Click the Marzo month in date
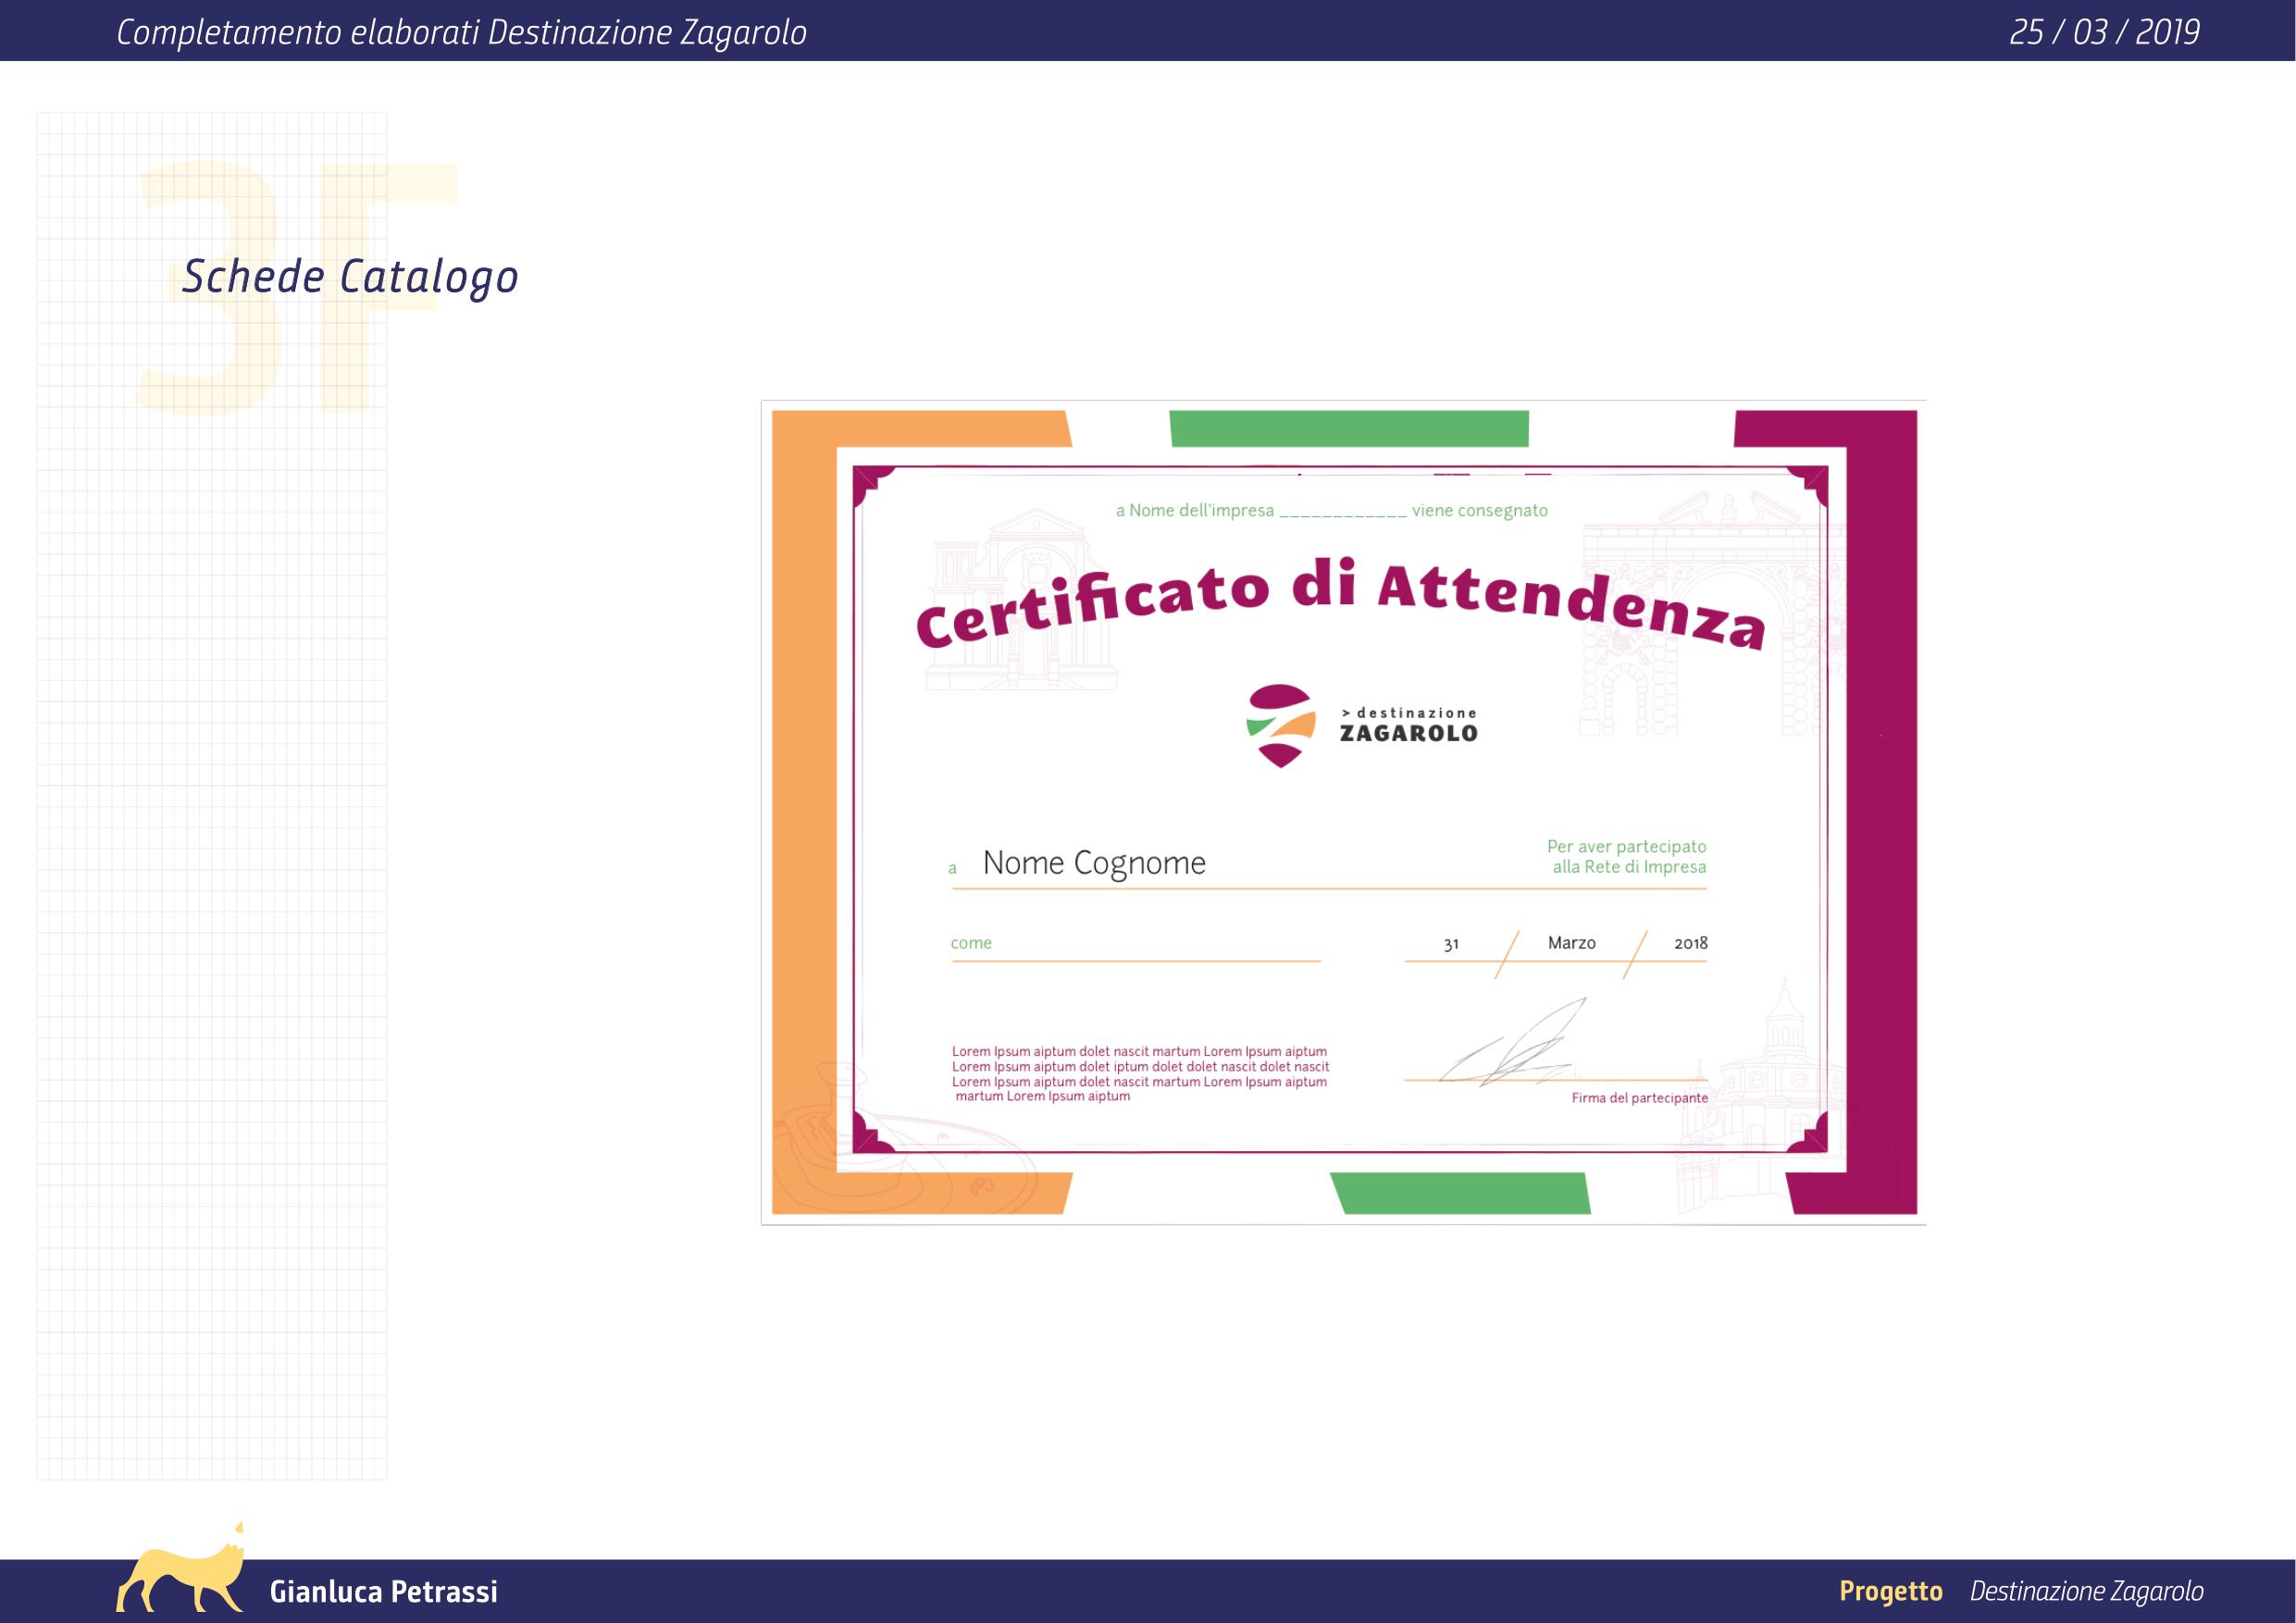 [x=1571, y=943]
